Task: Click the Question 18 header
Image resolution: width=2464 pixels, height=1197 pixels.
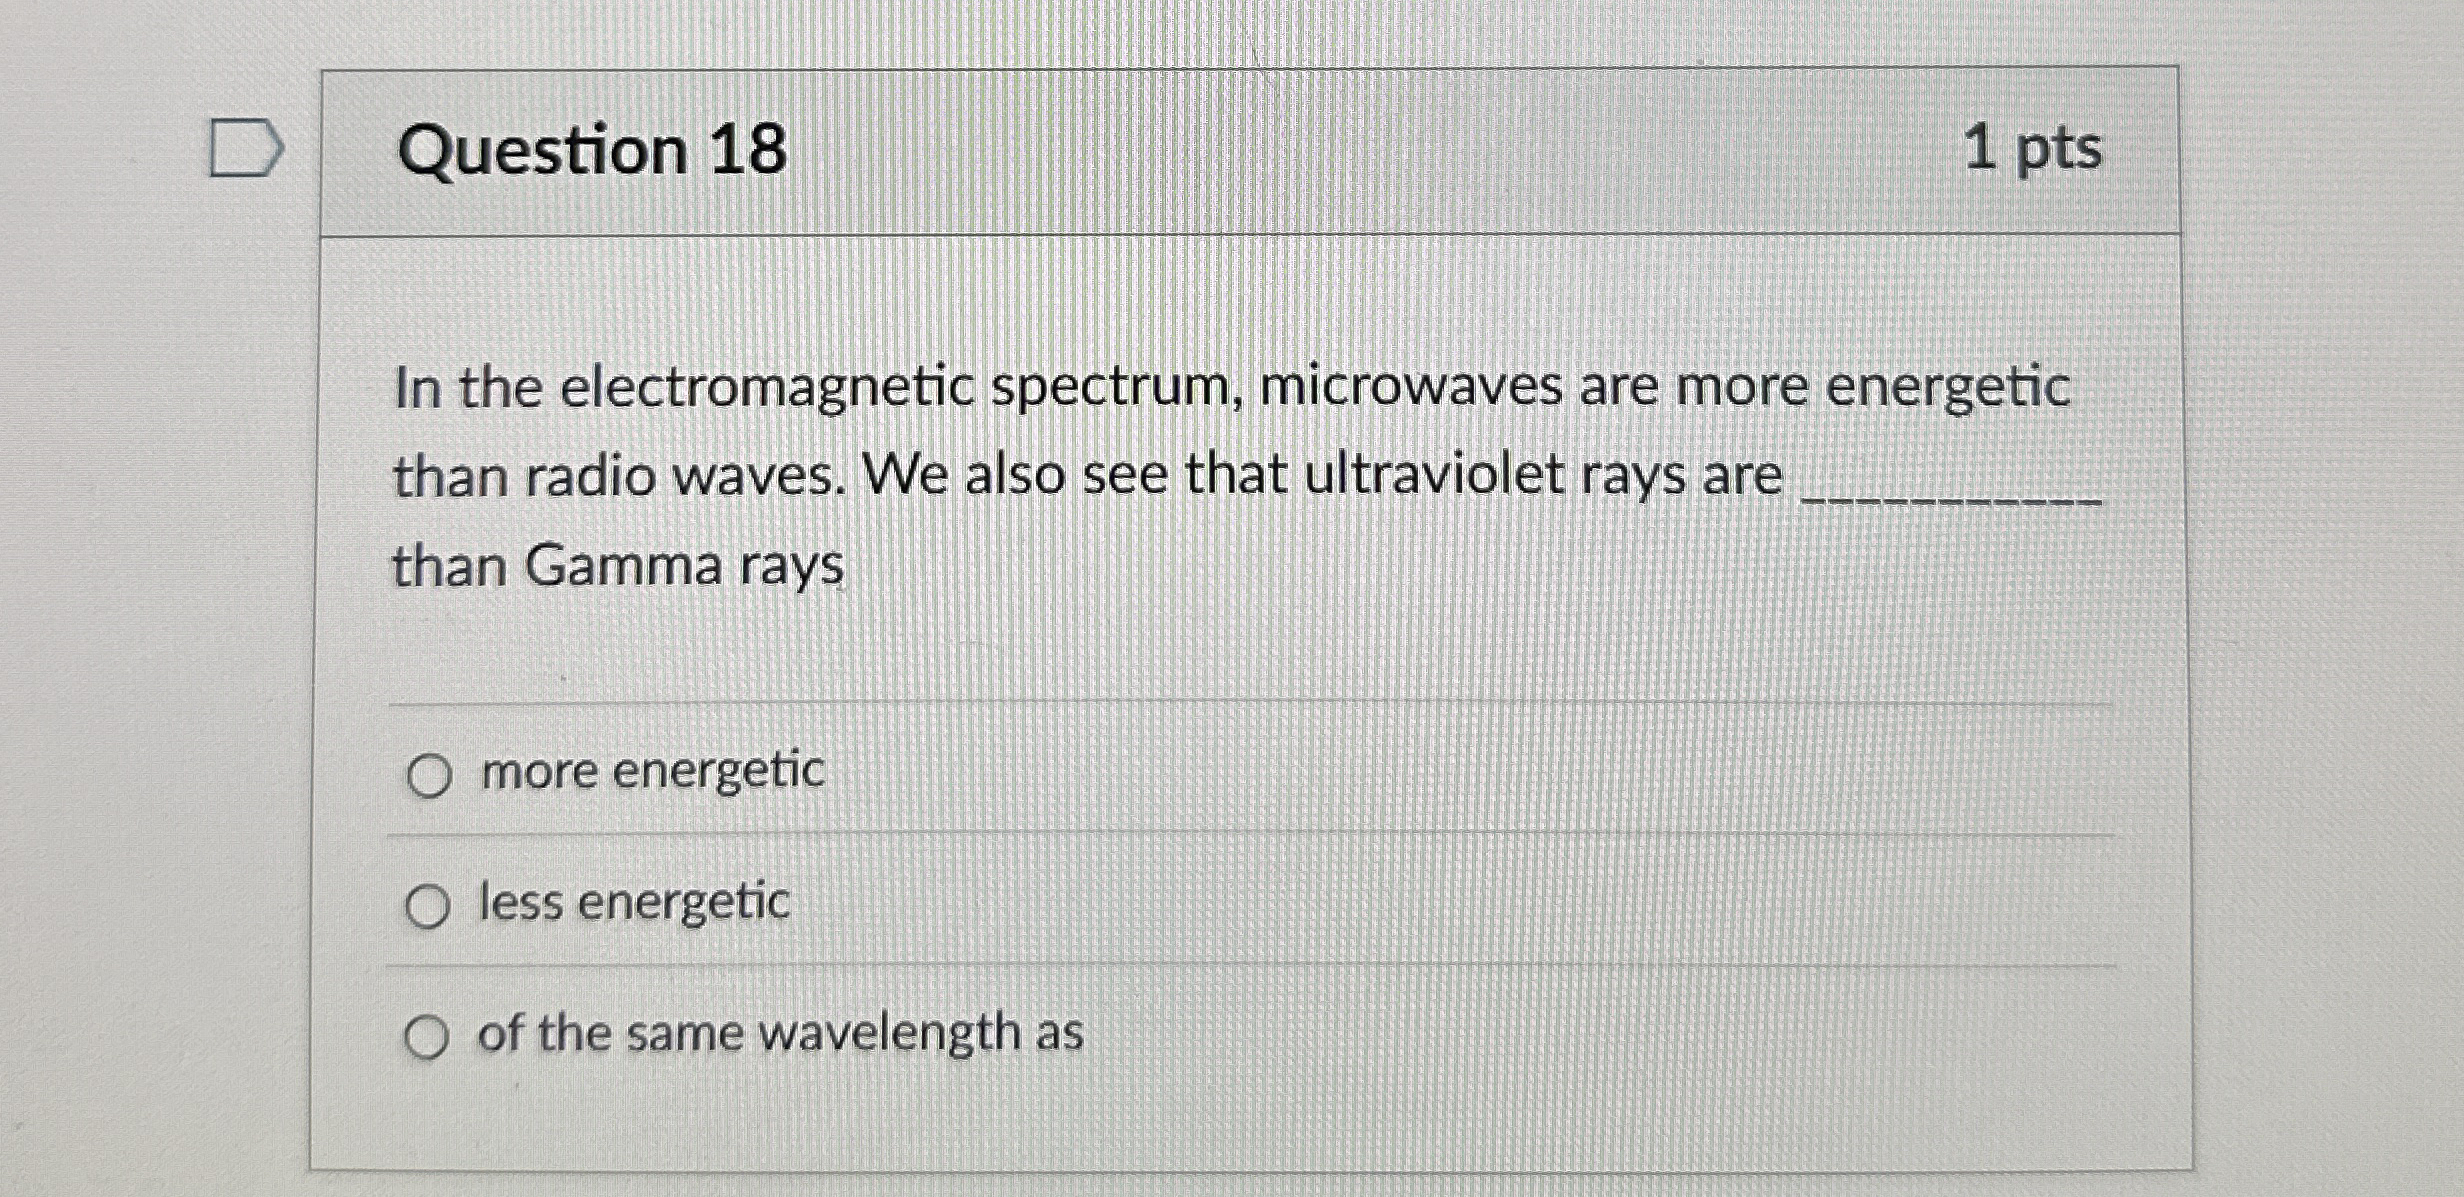Action: (594, 151)
